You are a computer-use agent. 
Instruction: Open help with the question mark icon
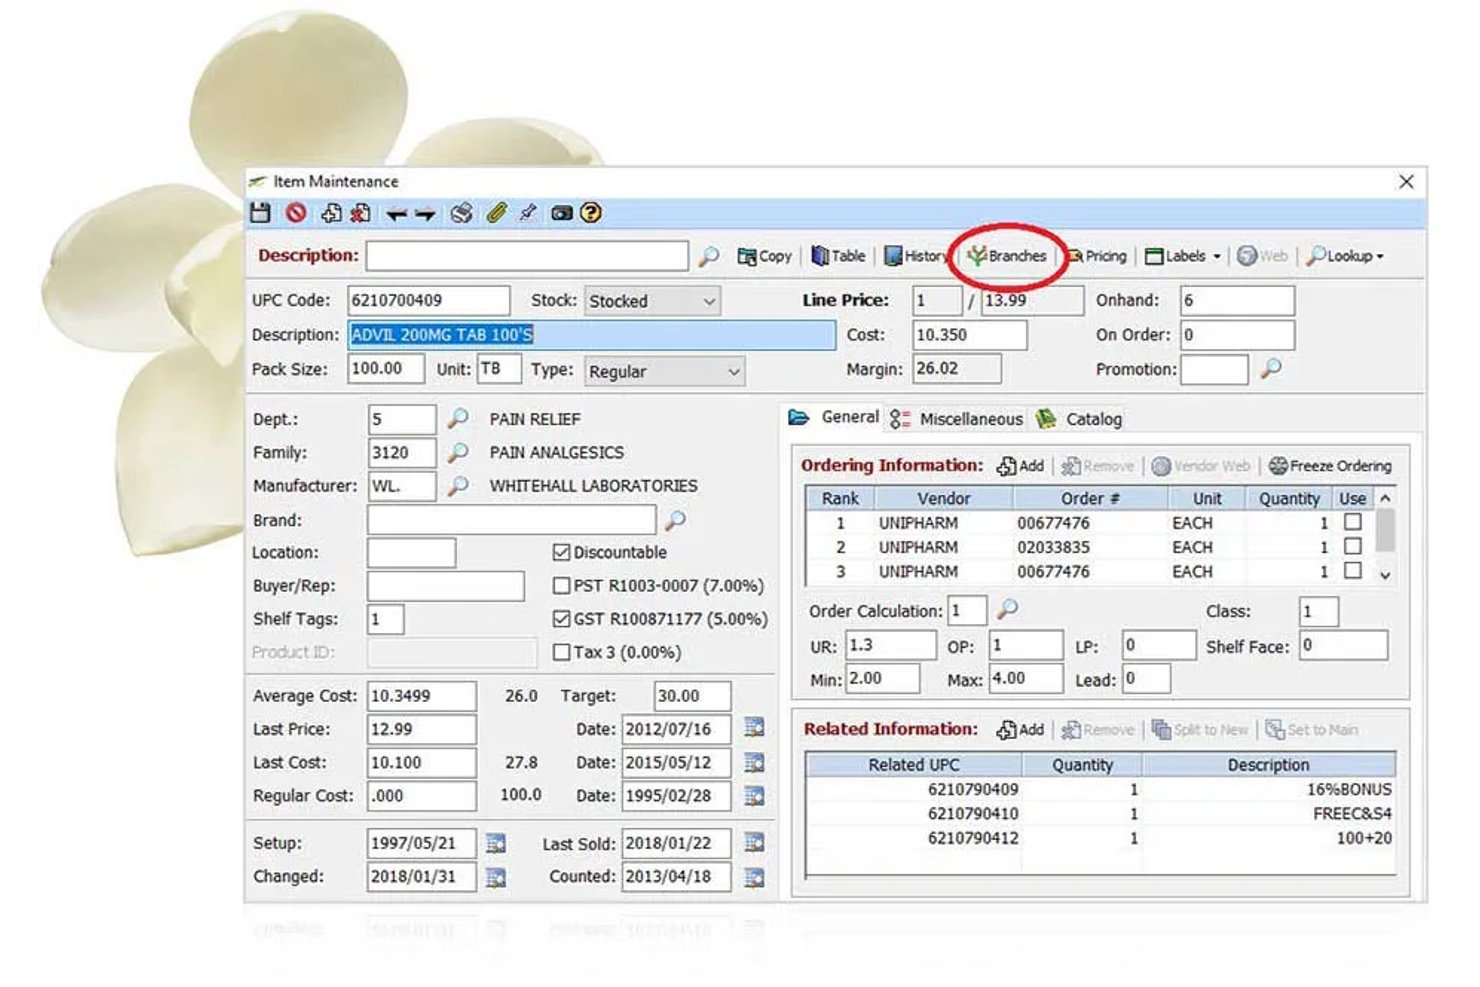591,213
